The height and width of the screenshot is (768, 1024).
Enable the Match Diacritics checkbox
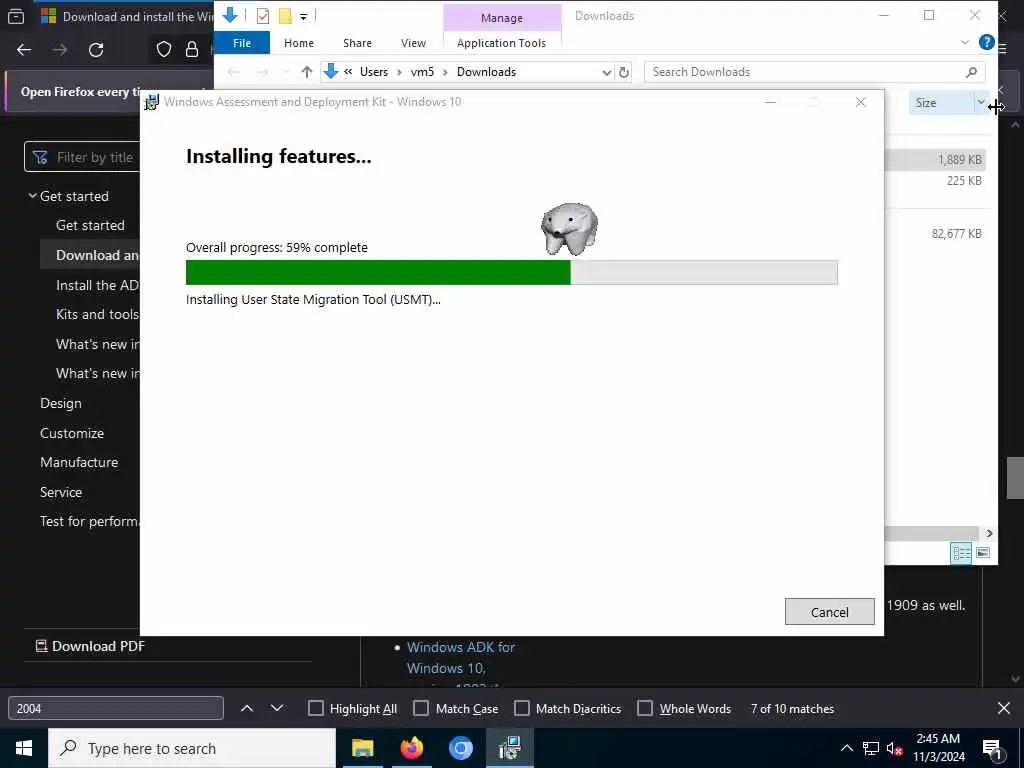[522, 709]
